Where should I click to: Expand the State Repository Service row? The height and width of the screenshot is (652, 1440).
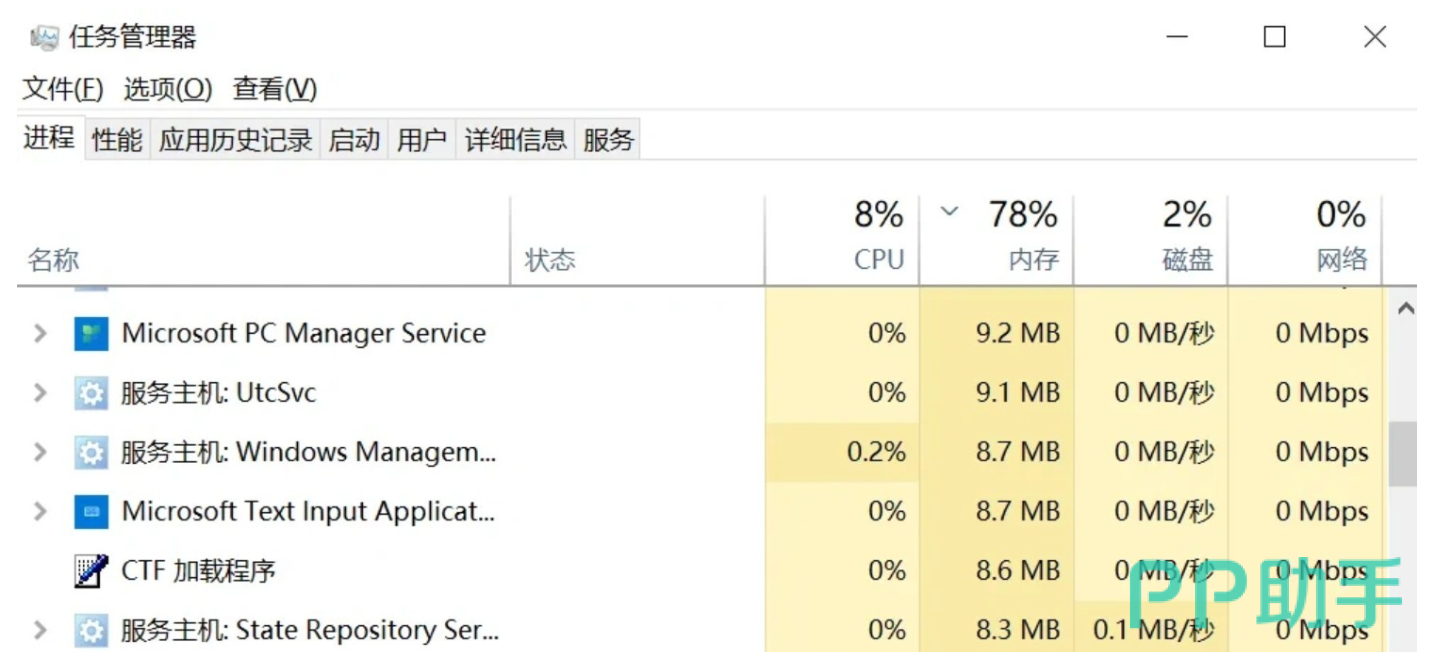[x=40, y=631]
